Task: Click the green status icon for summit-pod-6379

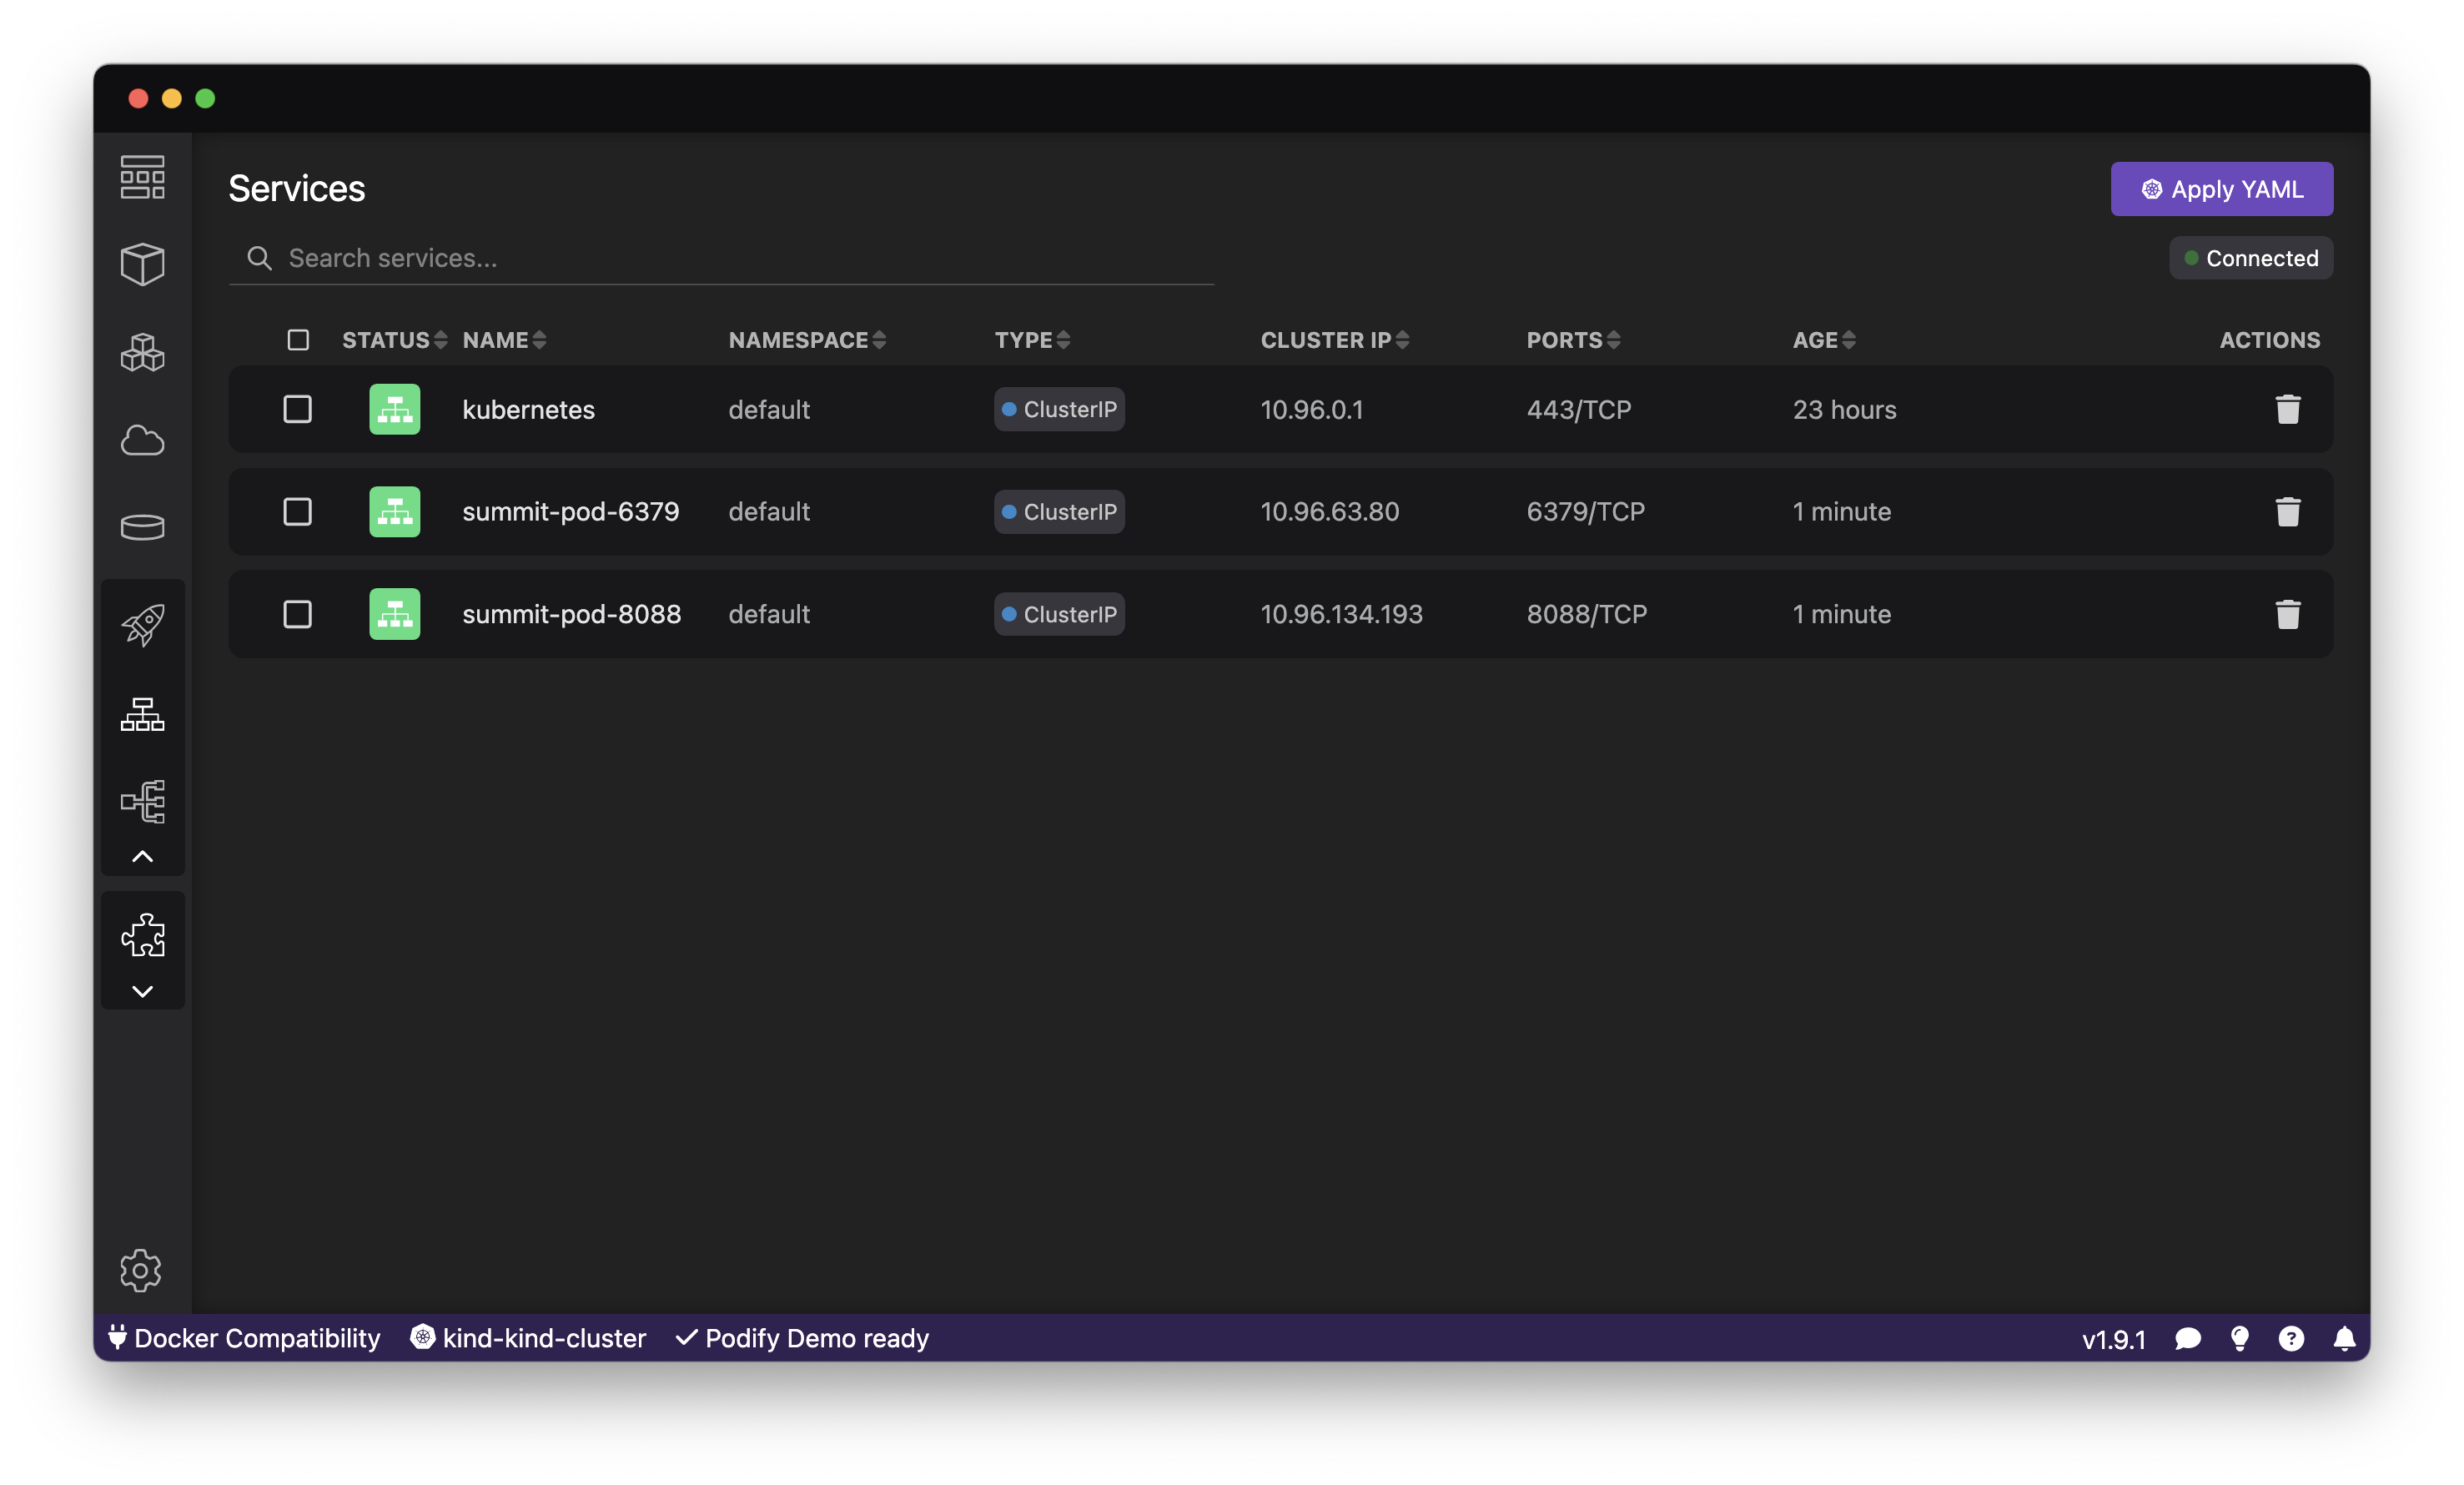Action: 394,511
